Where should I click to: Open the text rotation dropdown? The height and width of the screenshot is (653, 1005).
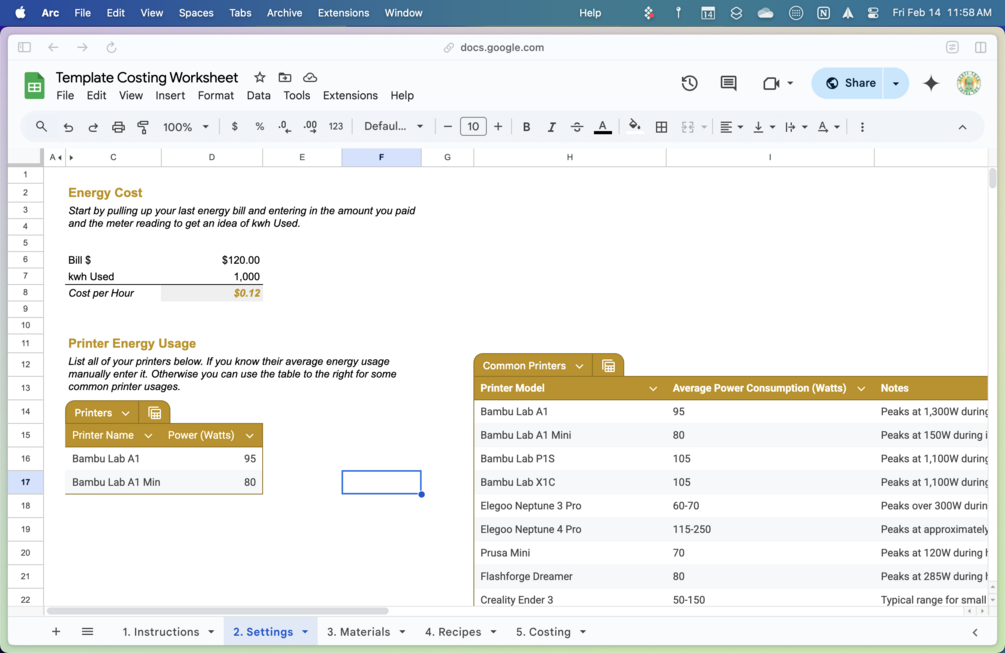click(x=828, y=127)
